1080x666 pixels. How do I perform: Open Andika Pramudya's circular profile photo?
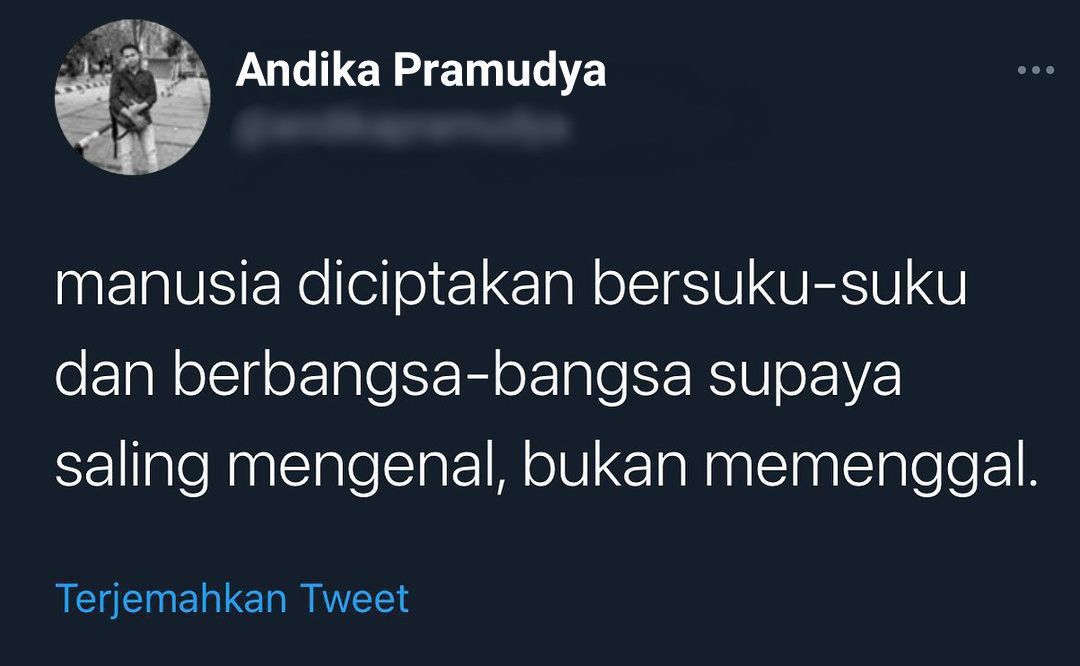132,96
